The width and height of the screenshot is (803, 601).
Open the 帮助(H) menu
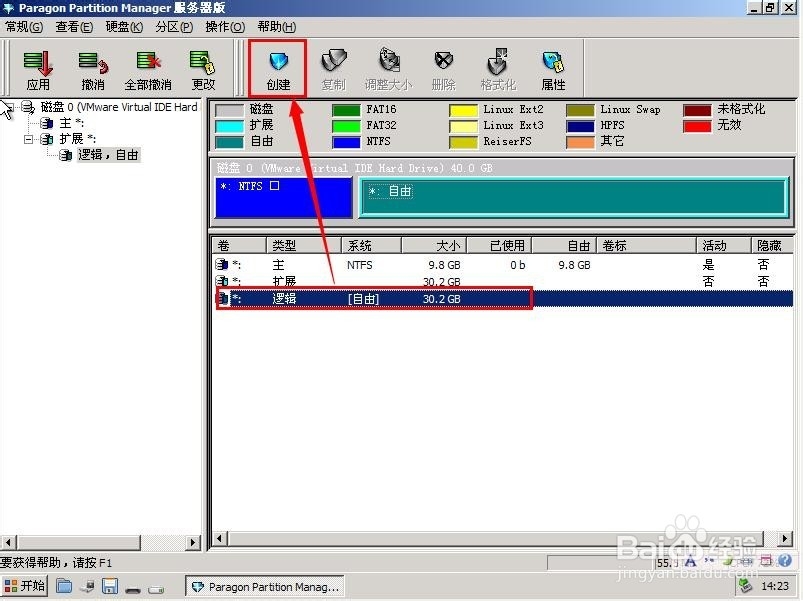(x=277, y=27)
